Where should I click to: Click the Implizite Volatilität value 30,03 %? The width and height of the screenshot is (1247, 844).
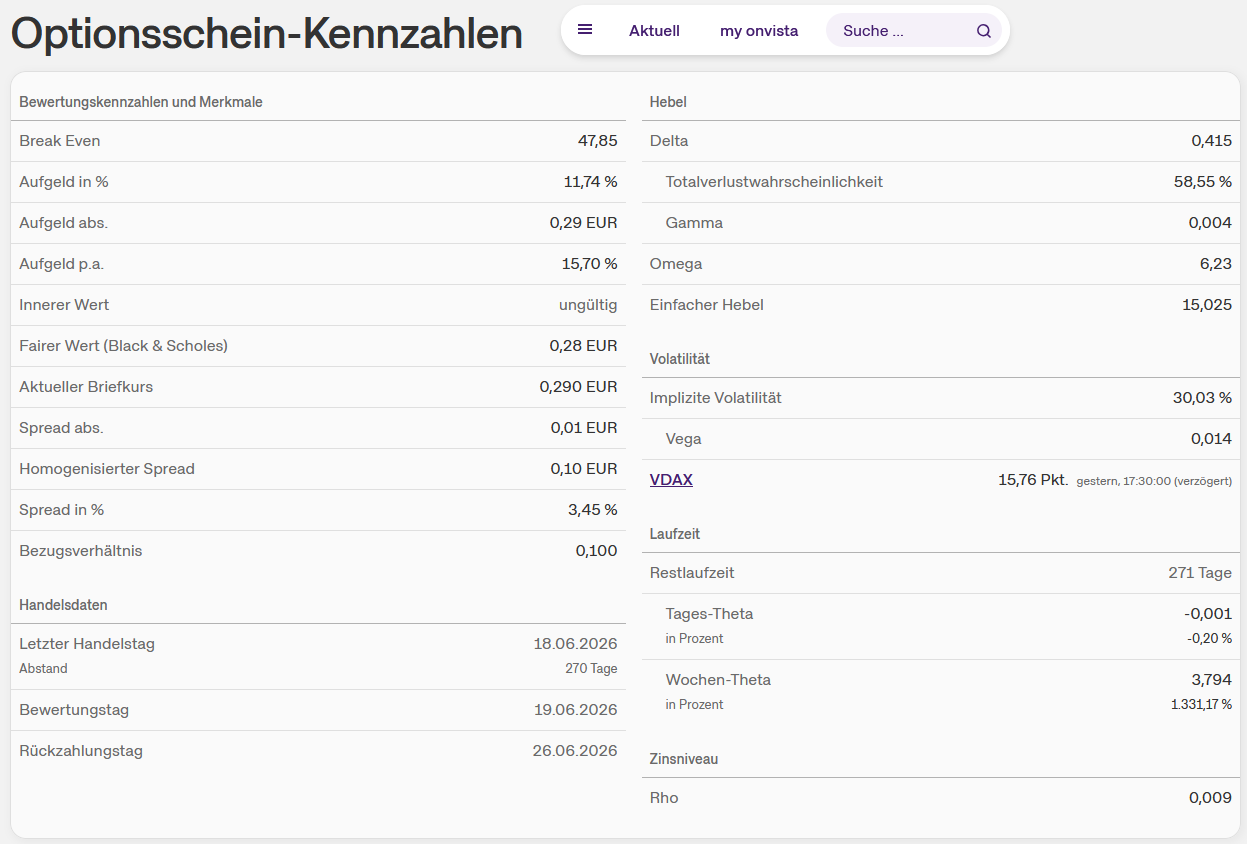click(1202, 398)
